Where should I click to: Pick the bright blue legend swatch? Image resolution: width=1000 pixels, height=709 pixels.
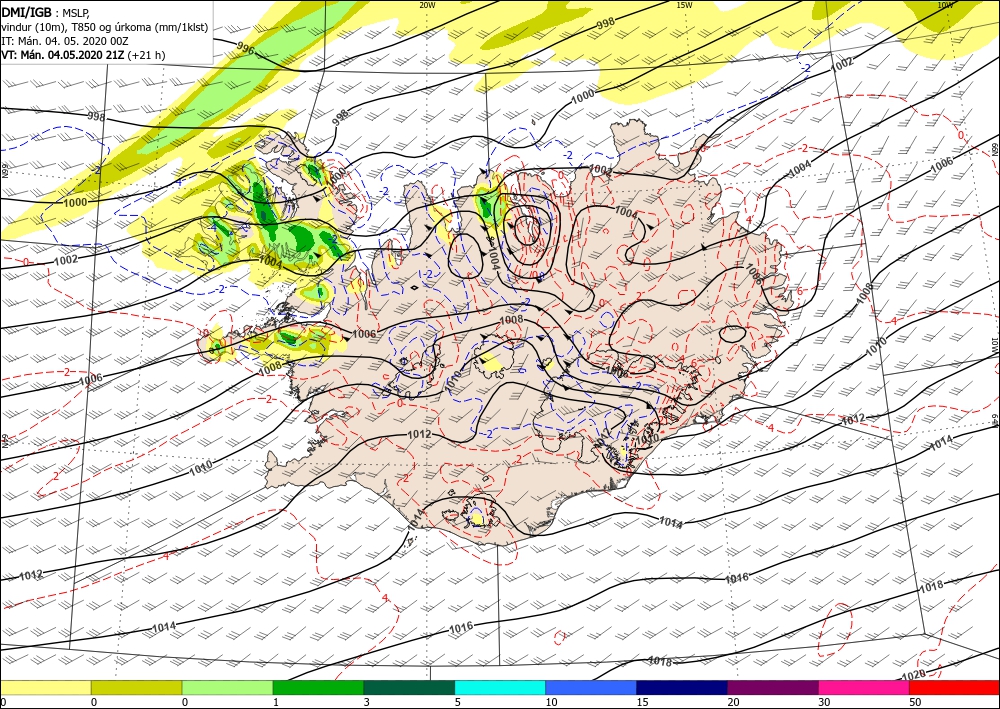(x=591, y=687)
